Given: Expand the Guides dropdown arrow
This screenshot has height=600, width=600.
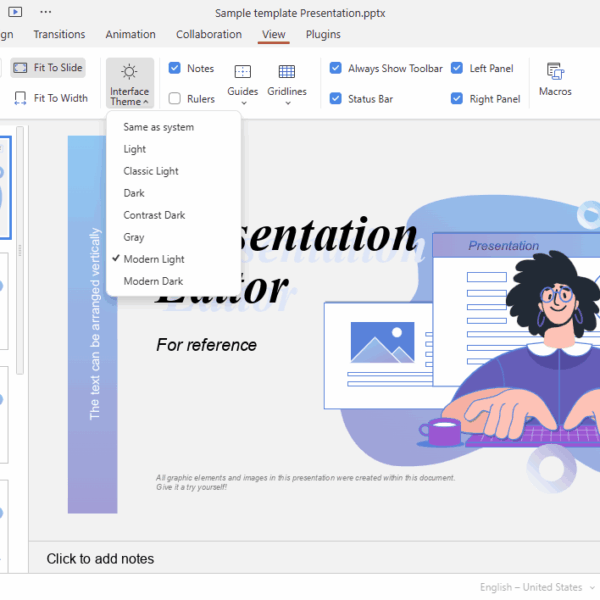Looking at the screenshot, I should [244, 103].
